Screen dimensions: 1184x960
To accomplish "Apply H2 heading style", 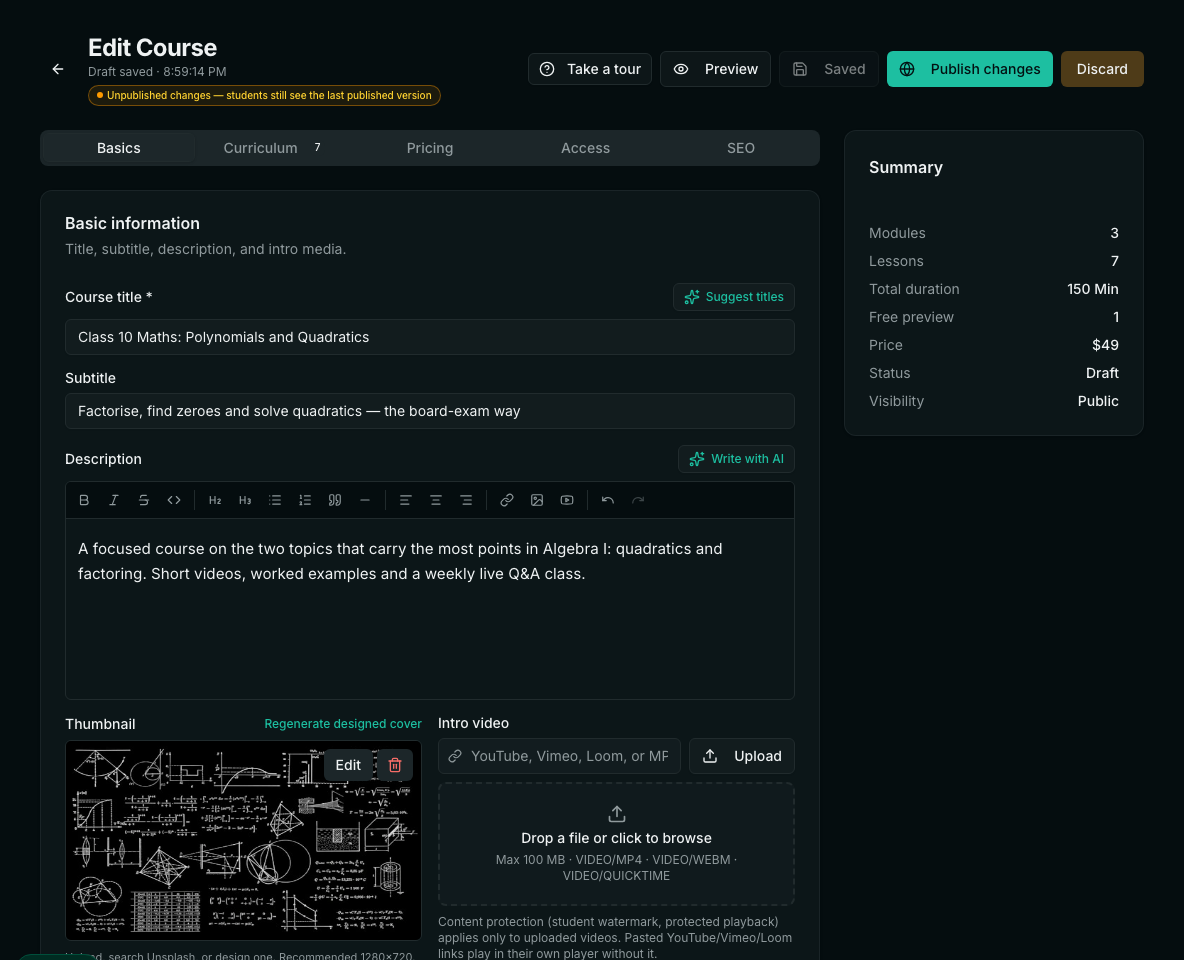I will [214, 500].
